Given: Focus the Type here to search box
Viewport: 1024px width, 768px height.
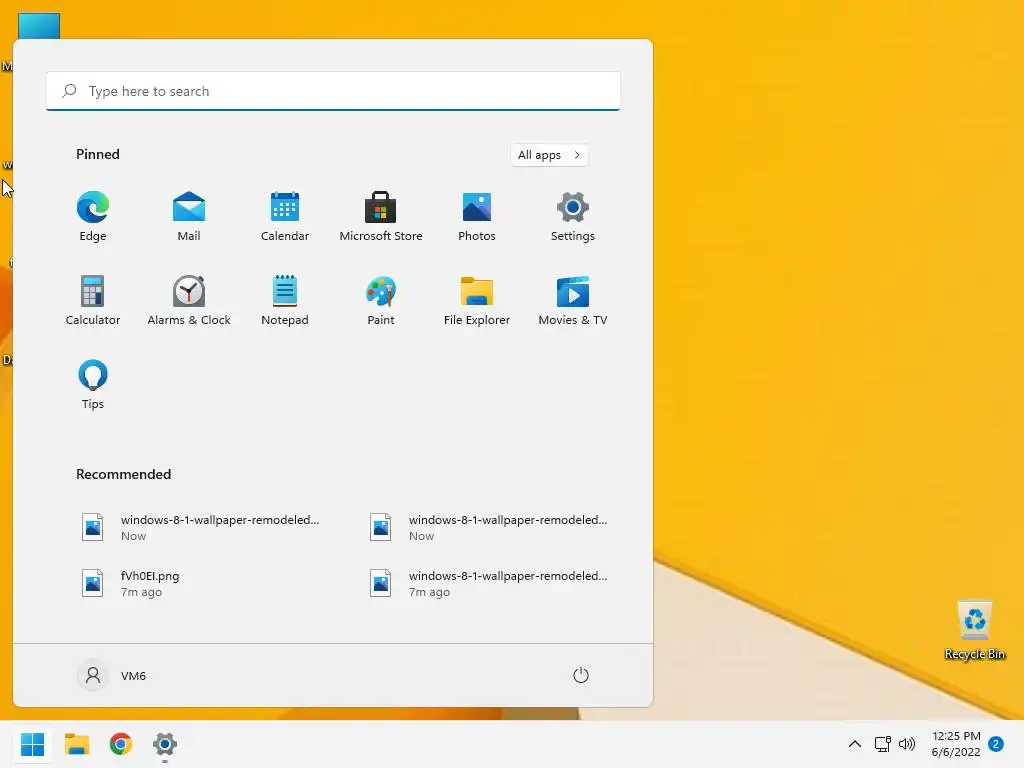Looking at the screenshot, I should pyautogui.click(x=333, y=91).
